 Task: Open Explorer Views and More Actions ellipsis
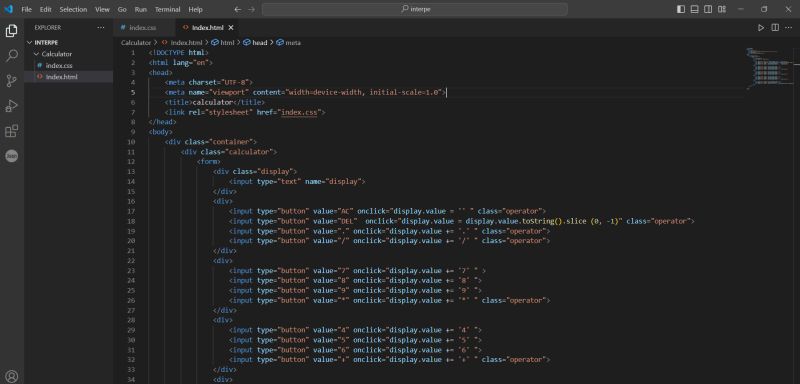click(101, 28)
